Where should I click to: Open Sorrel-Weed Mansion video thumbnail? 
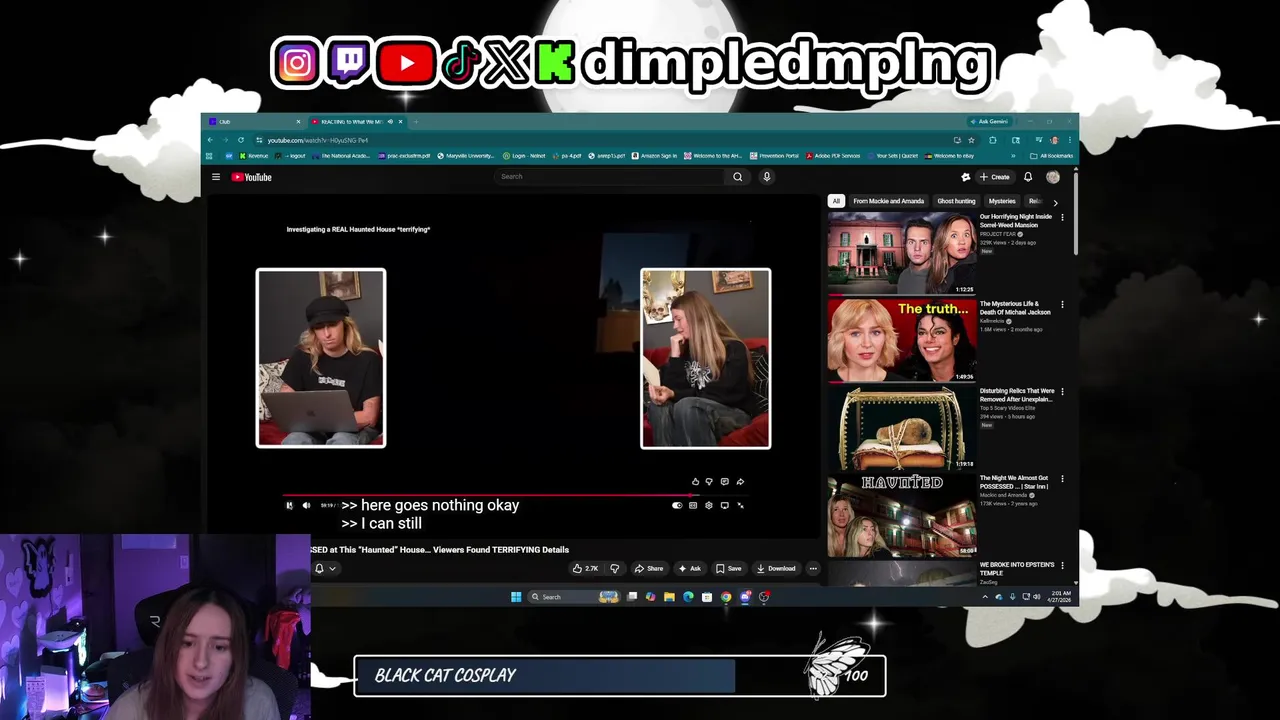tap(902, 253)
